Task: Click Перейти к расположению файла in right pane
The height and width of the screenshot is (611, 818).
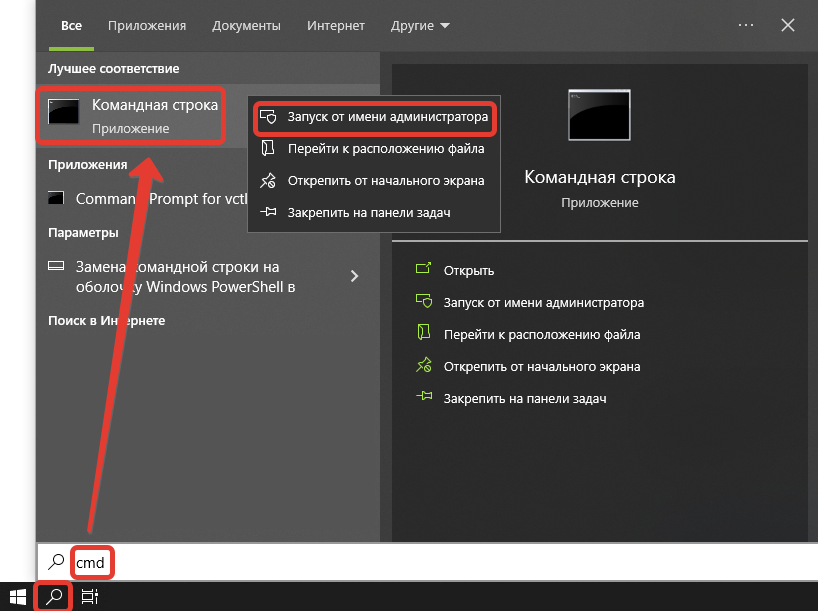Action: [x=542, y=334]
